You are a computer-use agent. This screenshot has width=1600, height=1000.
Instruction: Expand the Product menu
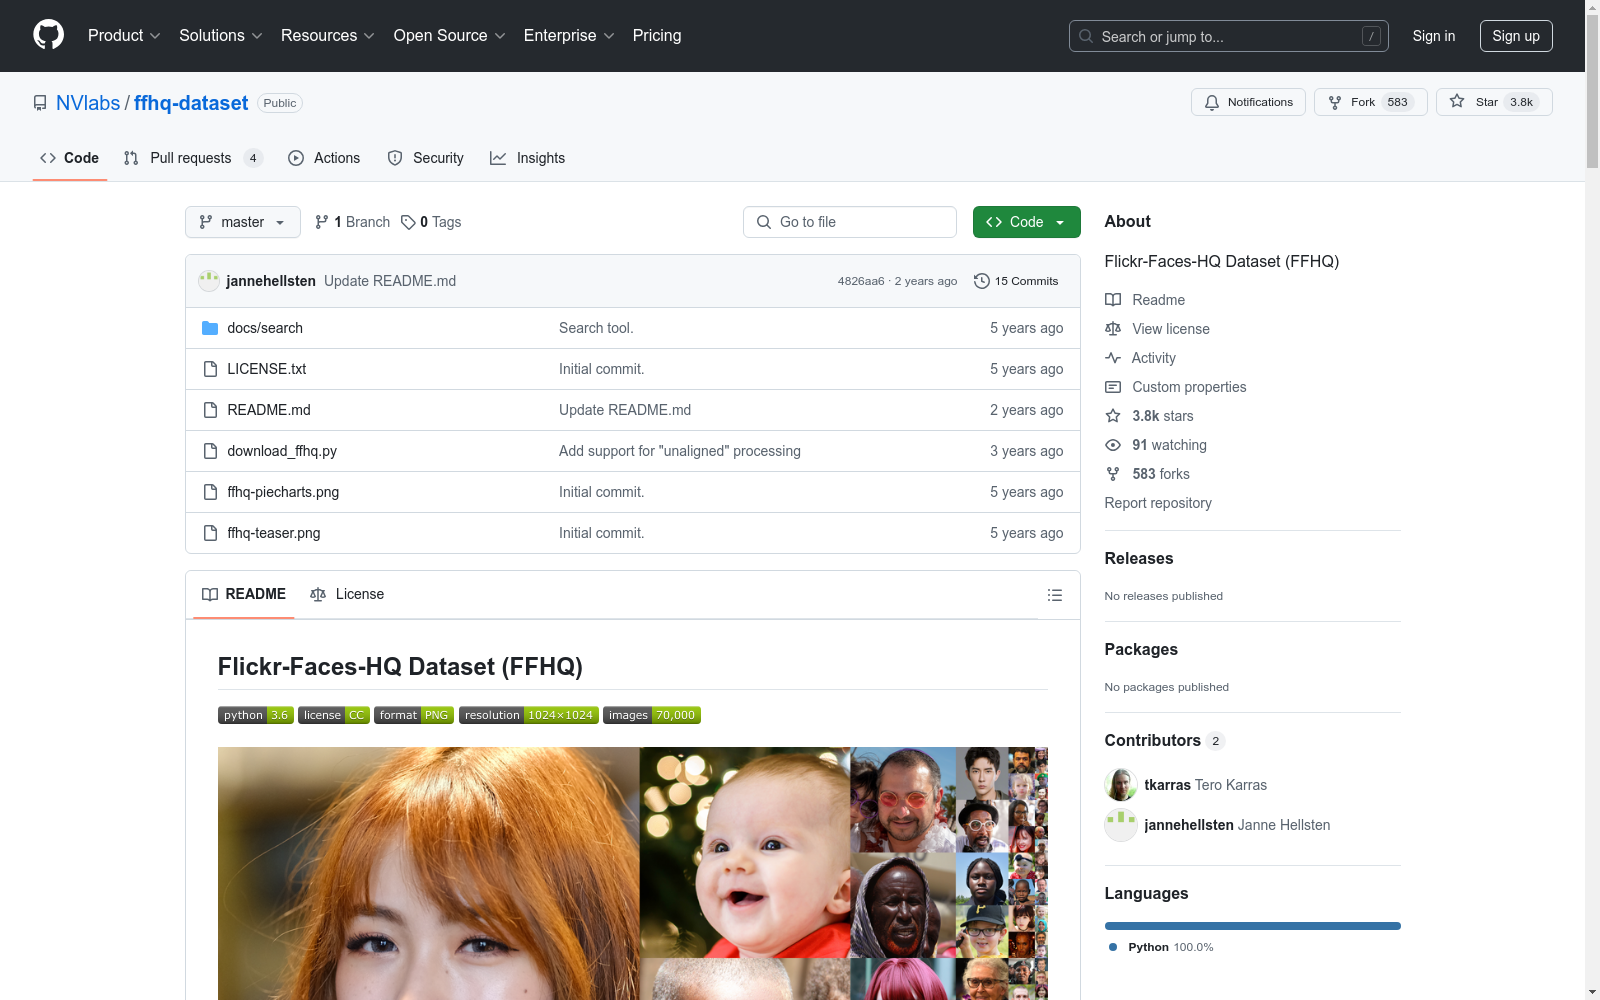pyautogui.click(x=124, y=35)
